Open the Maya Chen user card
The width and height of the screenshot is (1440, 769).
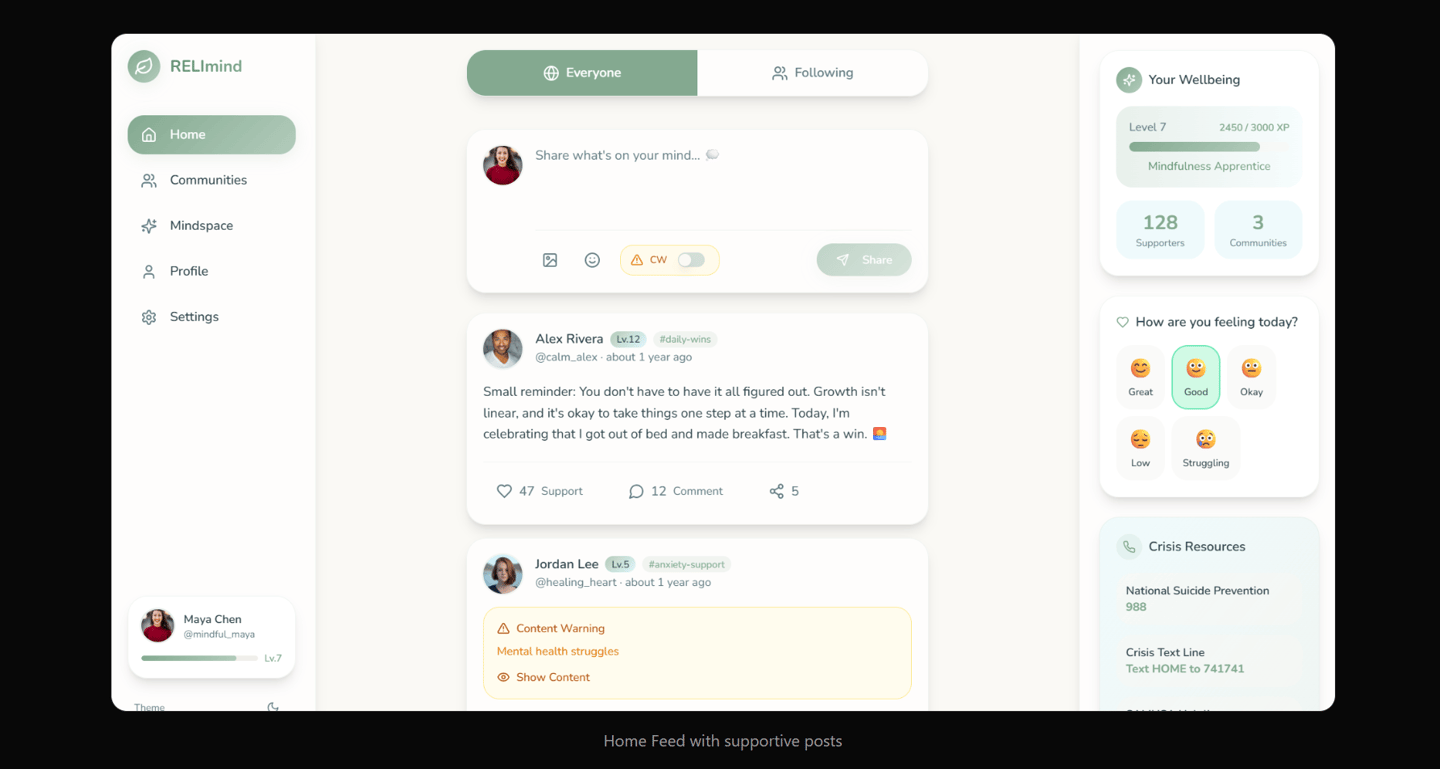click(211, 638)
